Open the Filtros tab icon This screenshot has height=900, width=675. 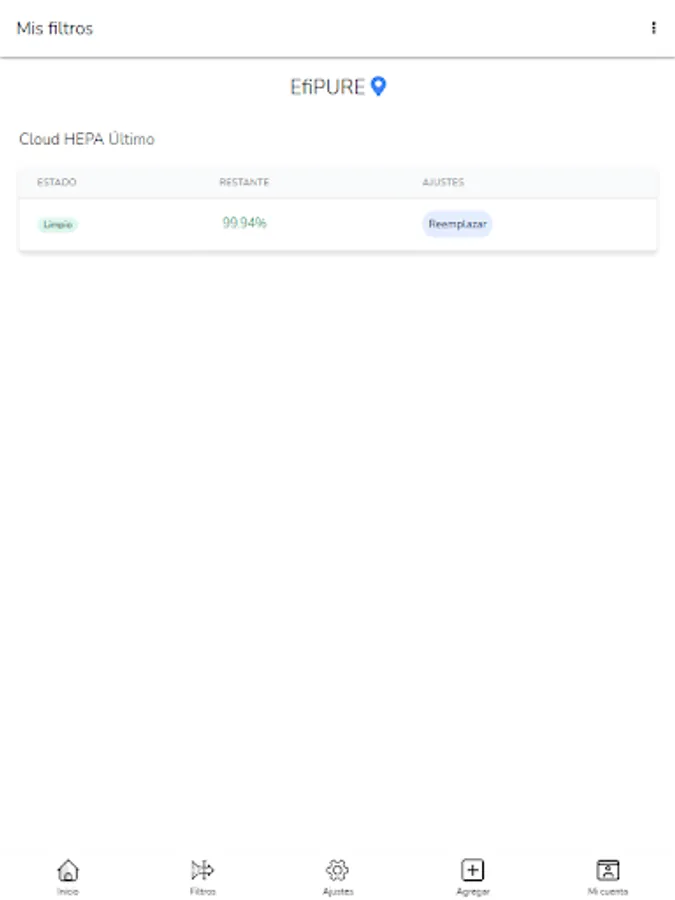click(203, 870)
